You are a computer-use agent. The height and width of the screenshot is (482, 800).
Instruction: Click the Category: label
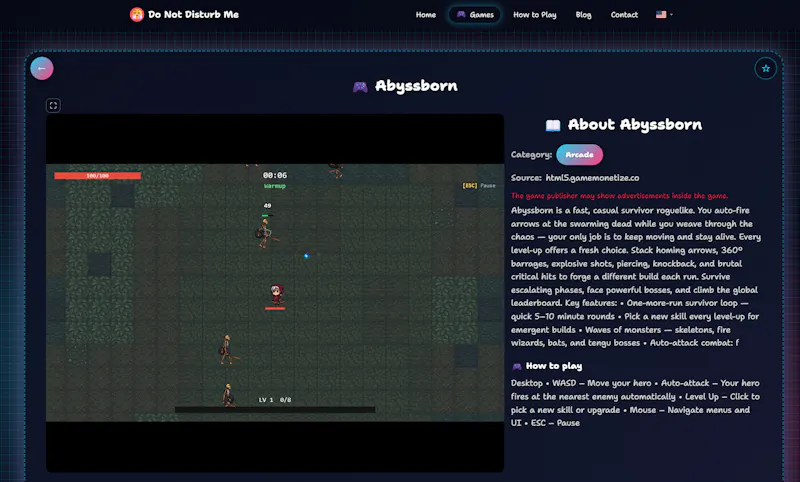[531, 155]
